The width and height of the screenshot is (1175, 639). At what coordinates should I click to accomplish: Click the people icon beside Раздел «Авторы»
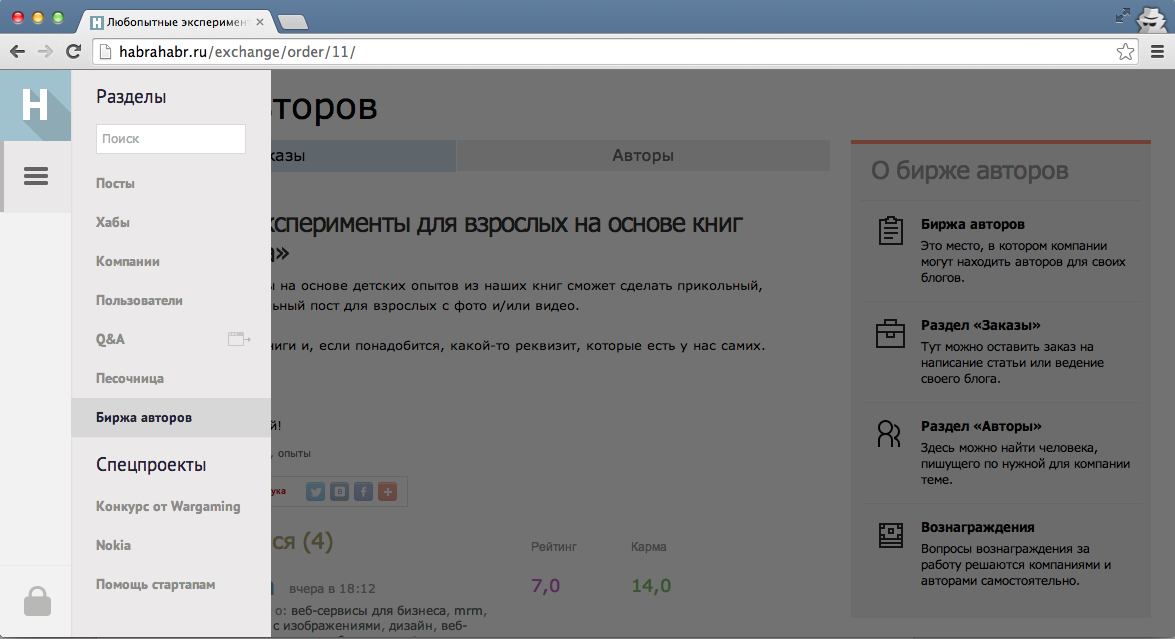[x=889, y=432]
